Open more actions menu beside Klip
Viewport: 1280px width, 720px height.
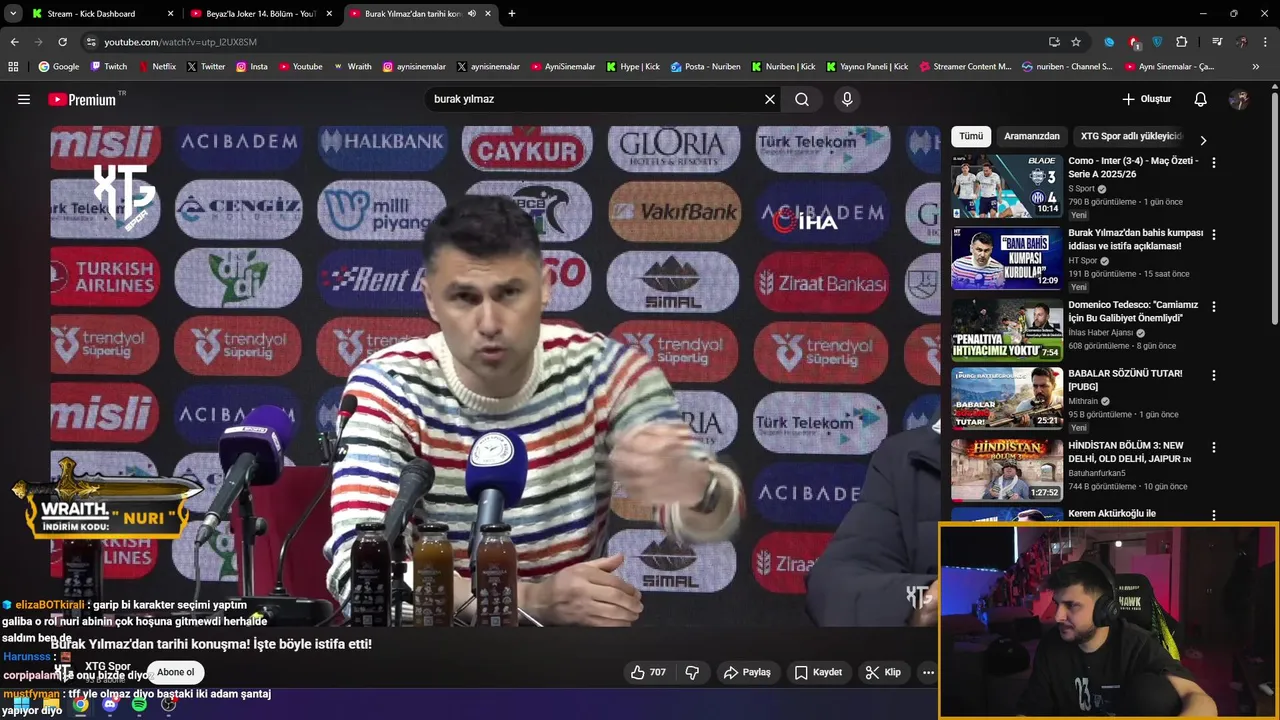click(x=928, y=672)
